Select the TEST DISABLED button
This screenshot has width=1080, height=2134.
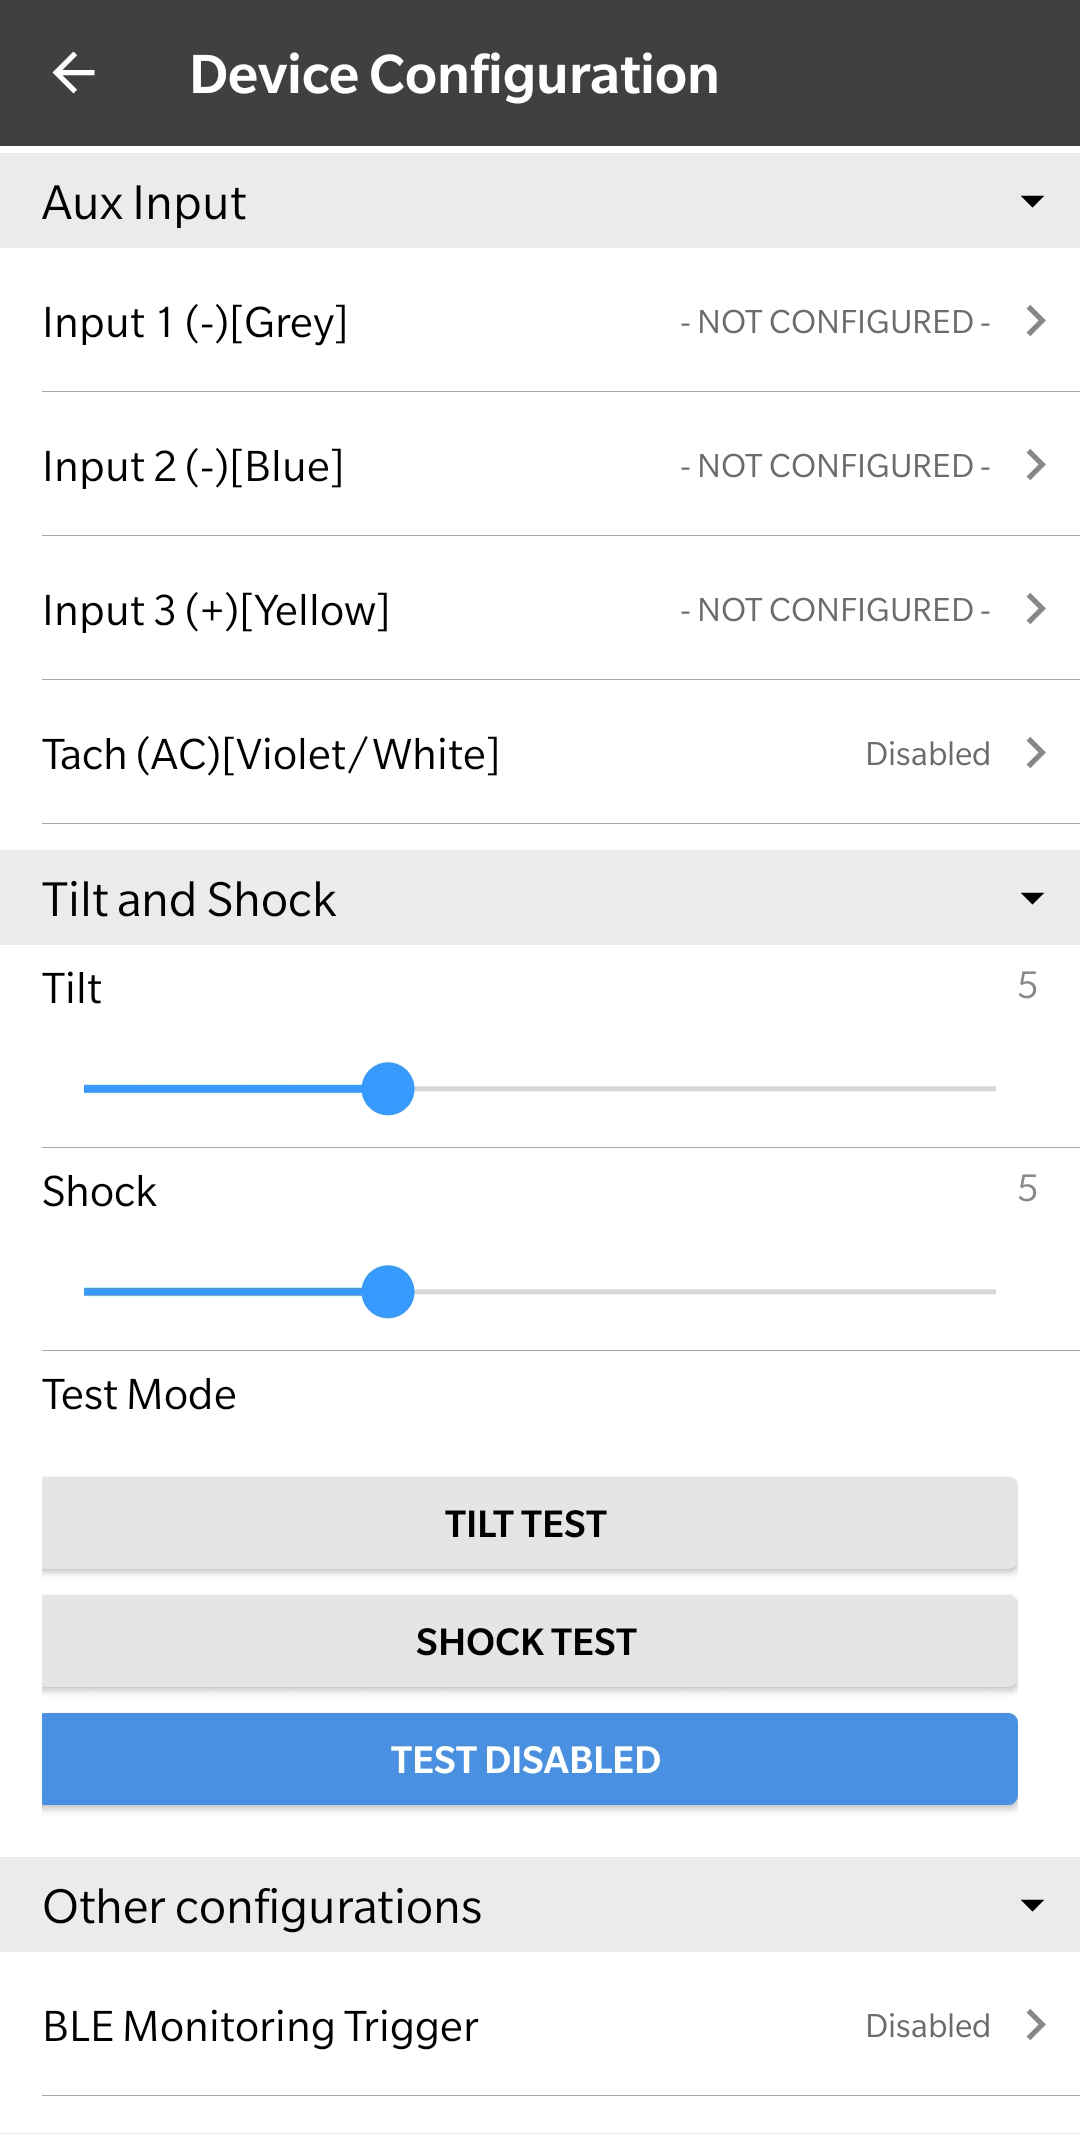click(x=529, y=1760)
